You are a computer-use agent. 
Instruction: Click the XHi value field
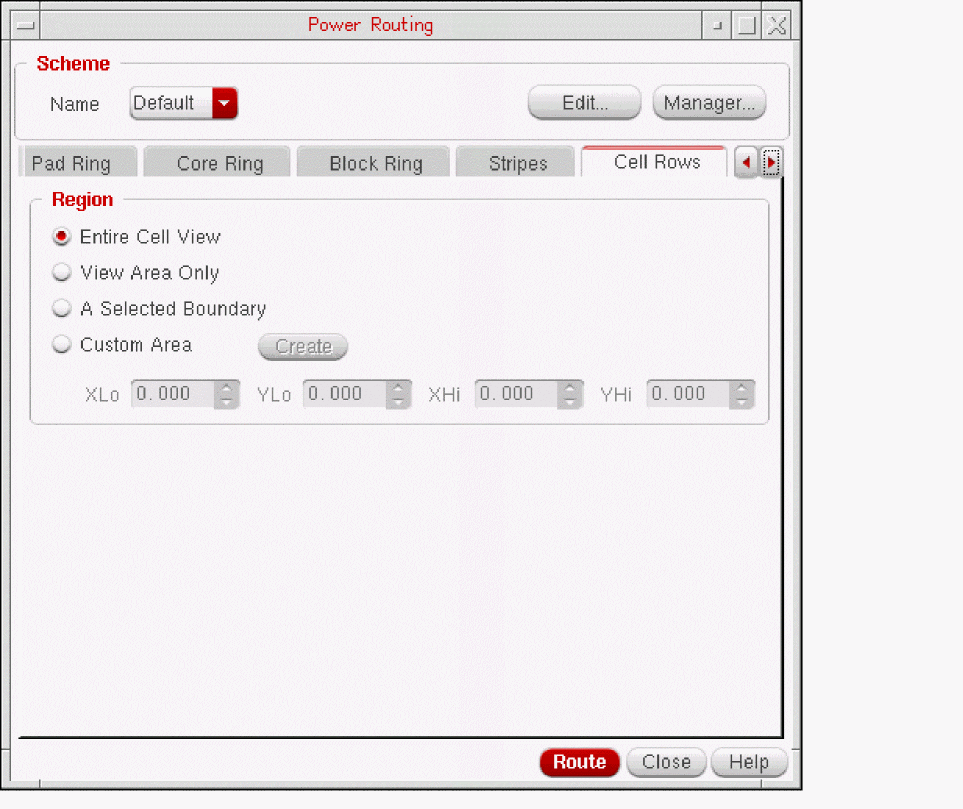click(x=517, y=394)
